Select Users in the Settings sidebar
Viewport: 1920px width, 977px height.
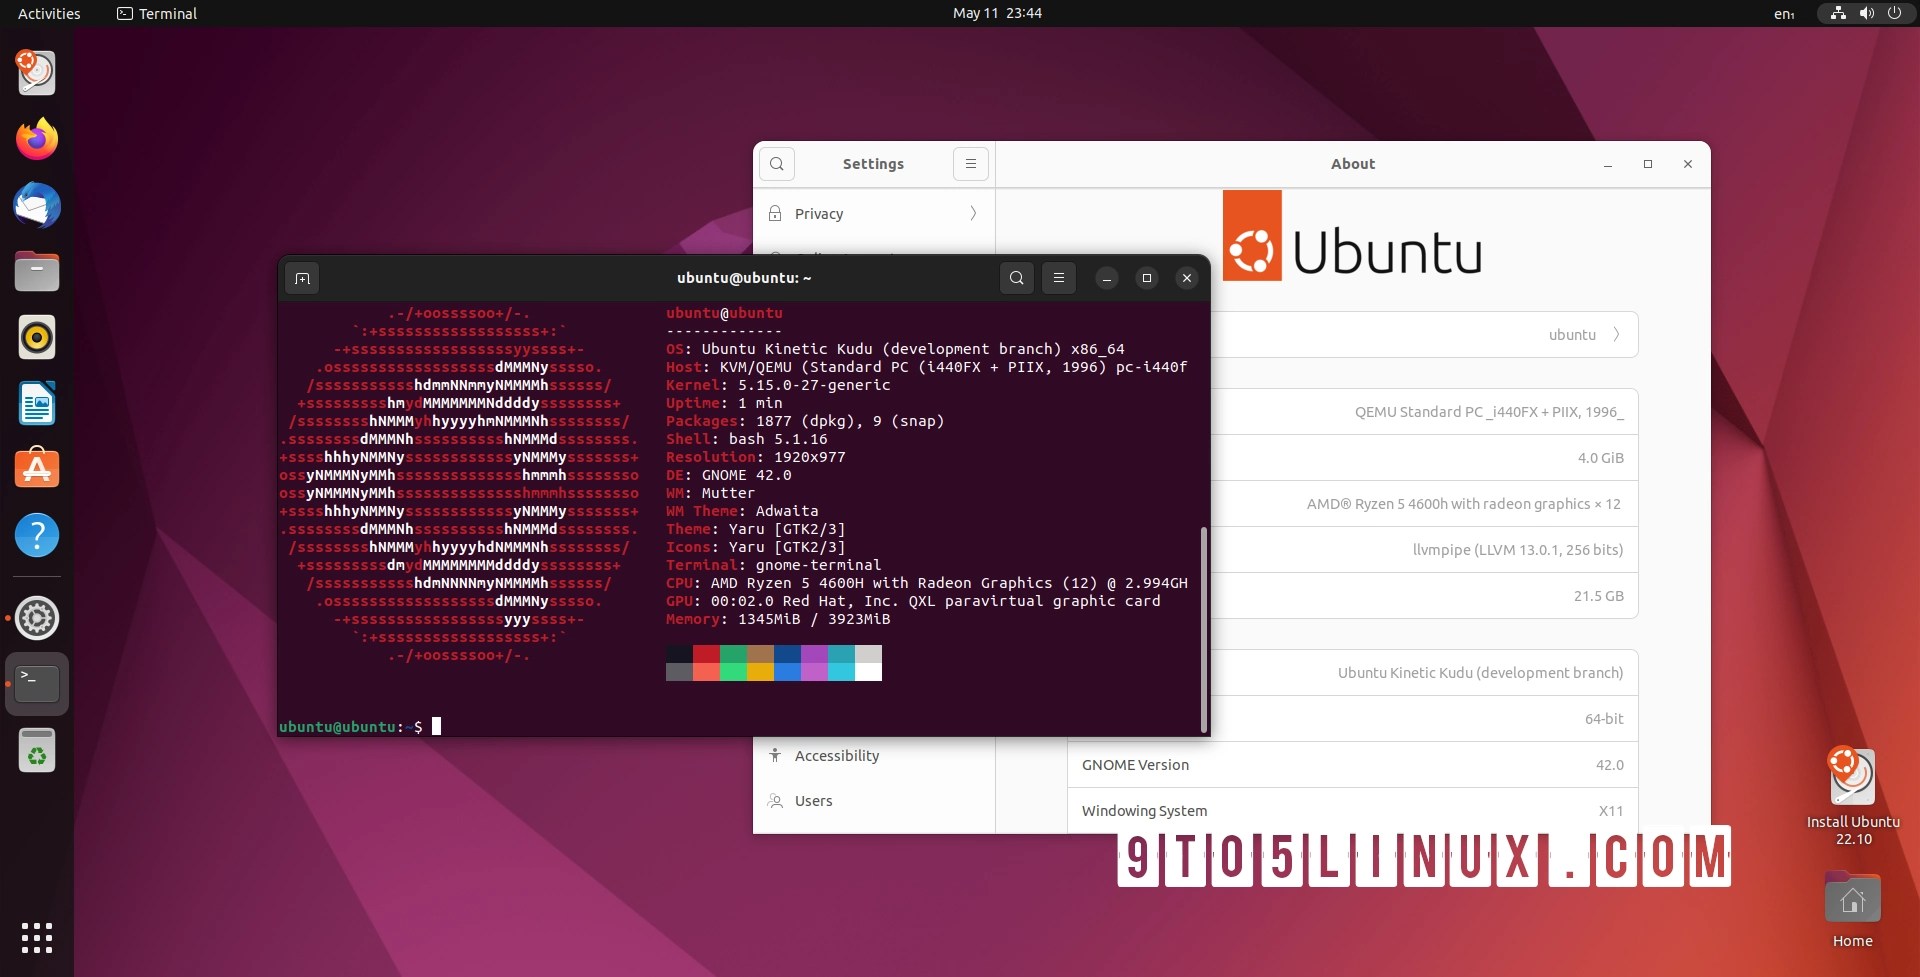[x=812, y=800]
